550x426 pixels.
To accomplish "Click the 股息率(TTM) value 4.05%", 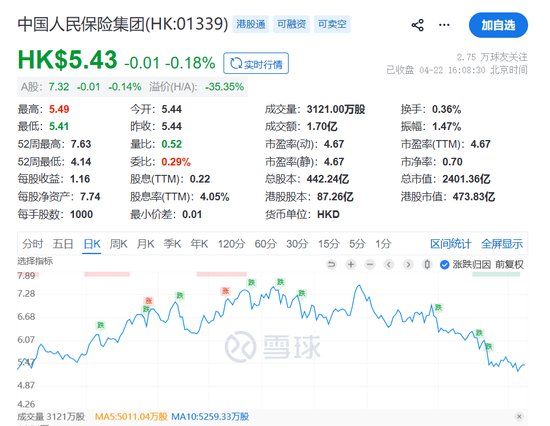I will tap(215, 197).
